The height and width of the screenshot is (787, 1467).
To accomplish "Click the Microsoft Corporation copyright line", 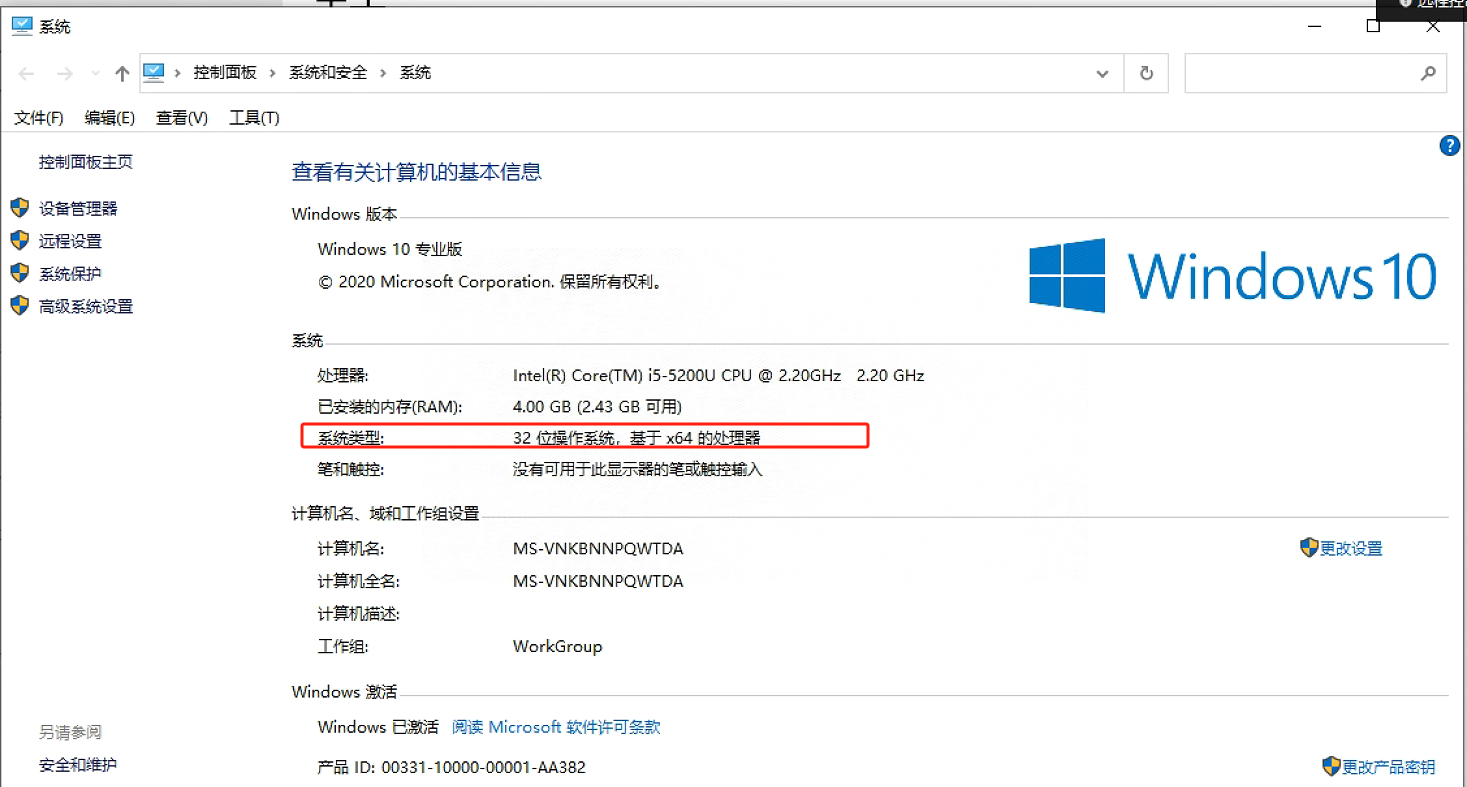I will click(490, 282).
